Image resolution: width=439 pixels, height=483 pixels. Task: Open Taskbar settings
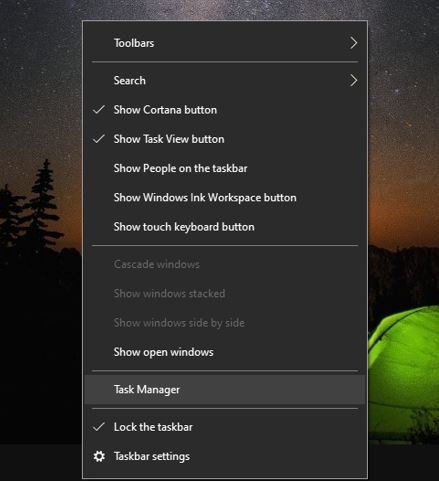[x=225, y=456]
